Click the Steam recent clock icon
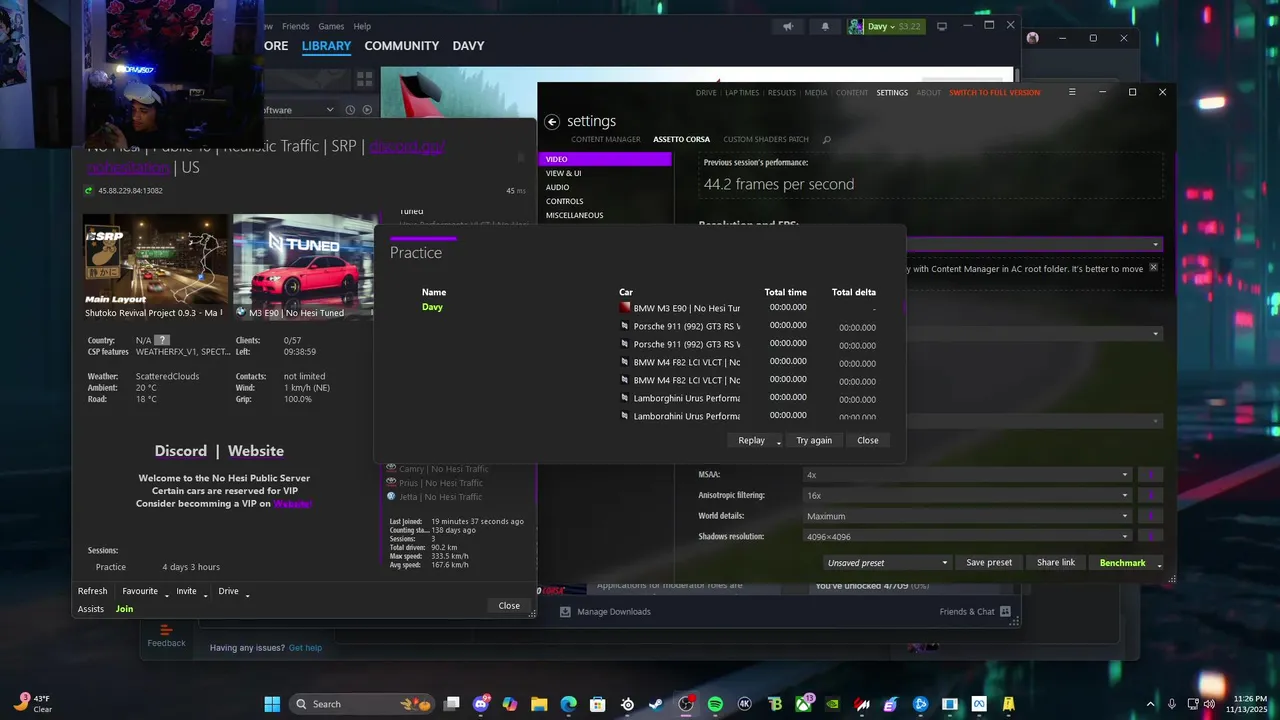Image resolution: width=1280 pixels, height=720 pixels. (350, 110)
